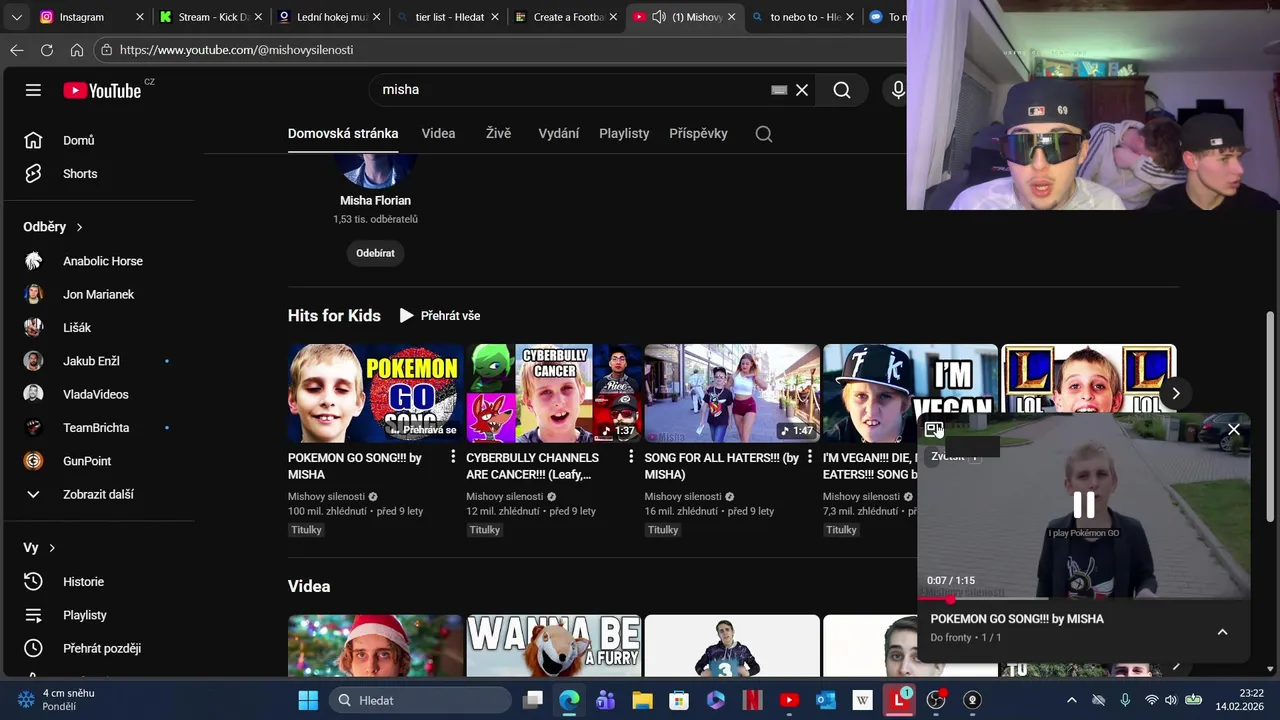Open the browser tab list dropdown arrow
This screenshot has height=720, width=1280.
[x=16, y=17]
